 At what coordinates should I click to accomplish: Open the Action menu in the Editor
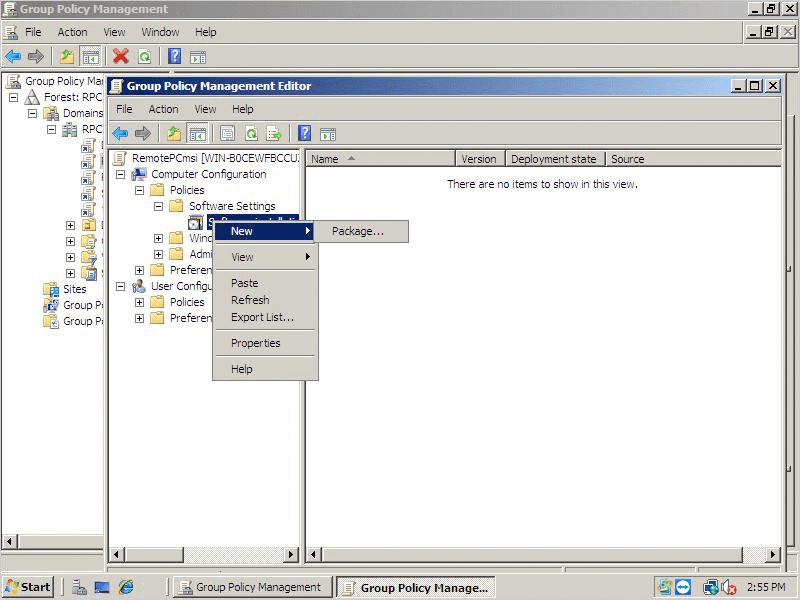point(163,109)
